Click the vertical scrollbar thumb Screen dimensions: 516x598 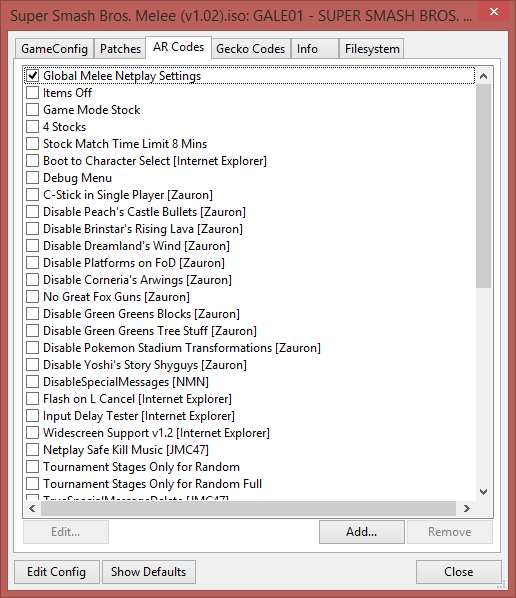coord(484,186)
